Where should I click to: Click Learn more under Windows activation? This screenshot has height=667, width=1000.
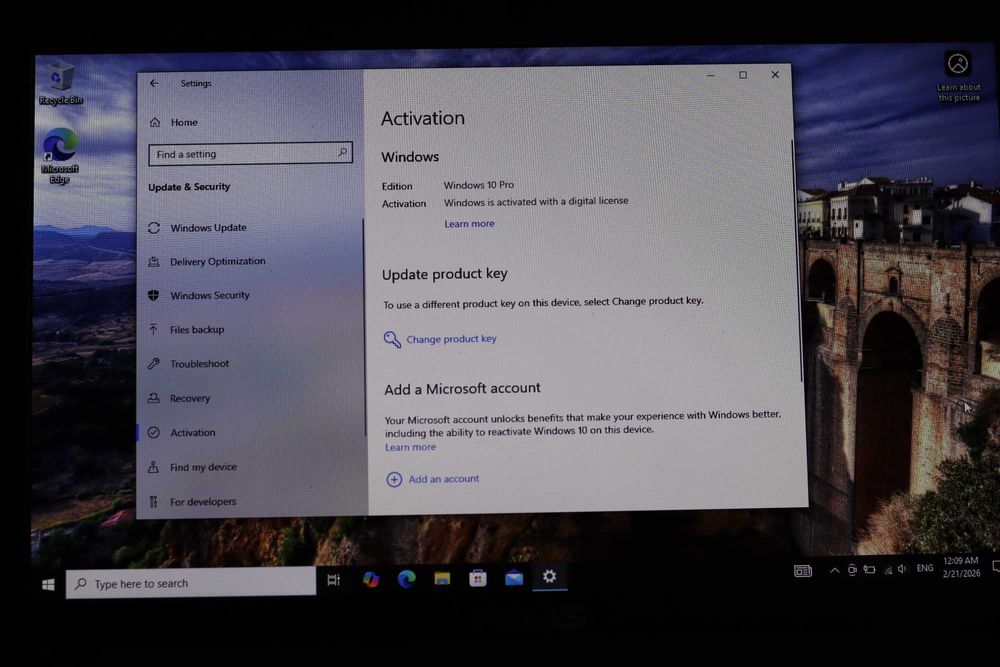(469, 224)
